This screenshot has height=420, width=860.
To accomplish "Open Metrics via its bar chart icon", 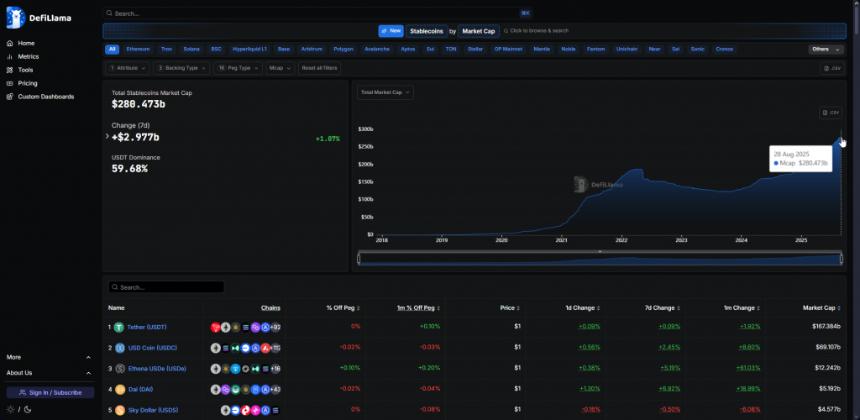I will coord(10,56).
